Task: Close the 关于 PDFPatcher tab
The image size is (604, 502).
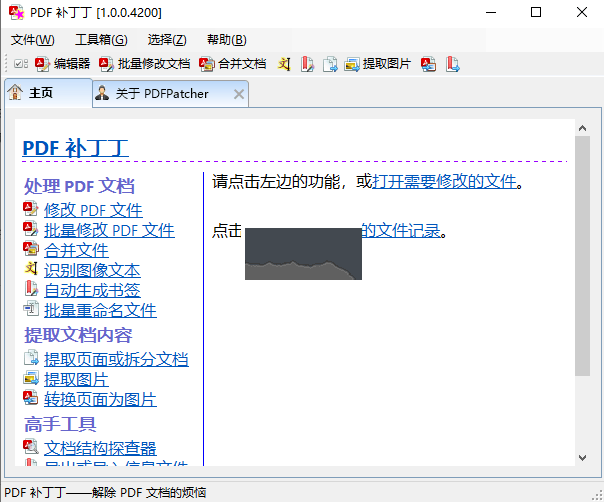Action: coord(239,94)
